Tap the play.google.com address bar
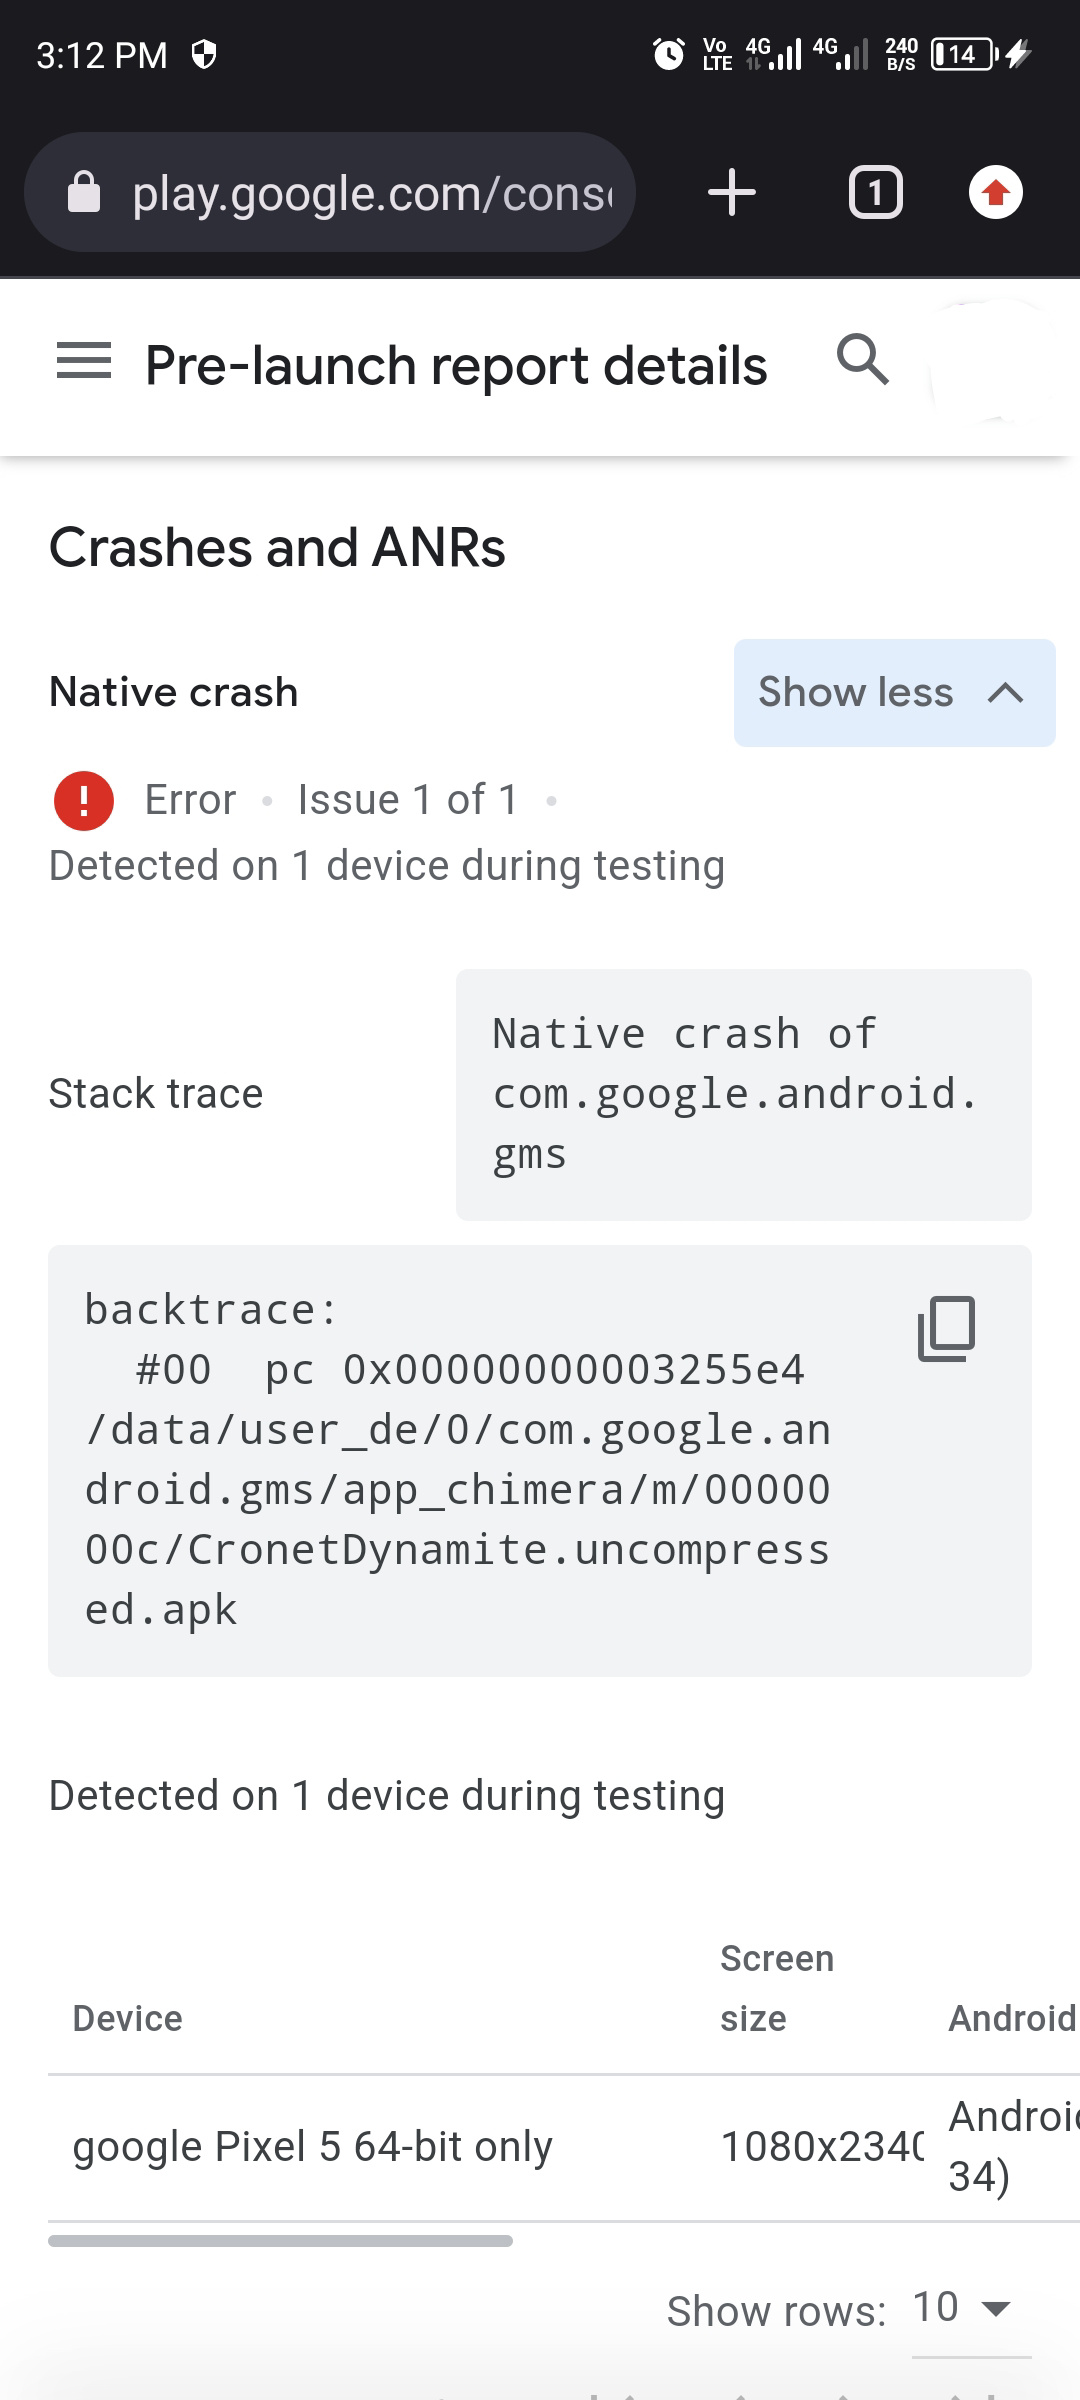1080x2400 pixels. [x=370, y=193]
